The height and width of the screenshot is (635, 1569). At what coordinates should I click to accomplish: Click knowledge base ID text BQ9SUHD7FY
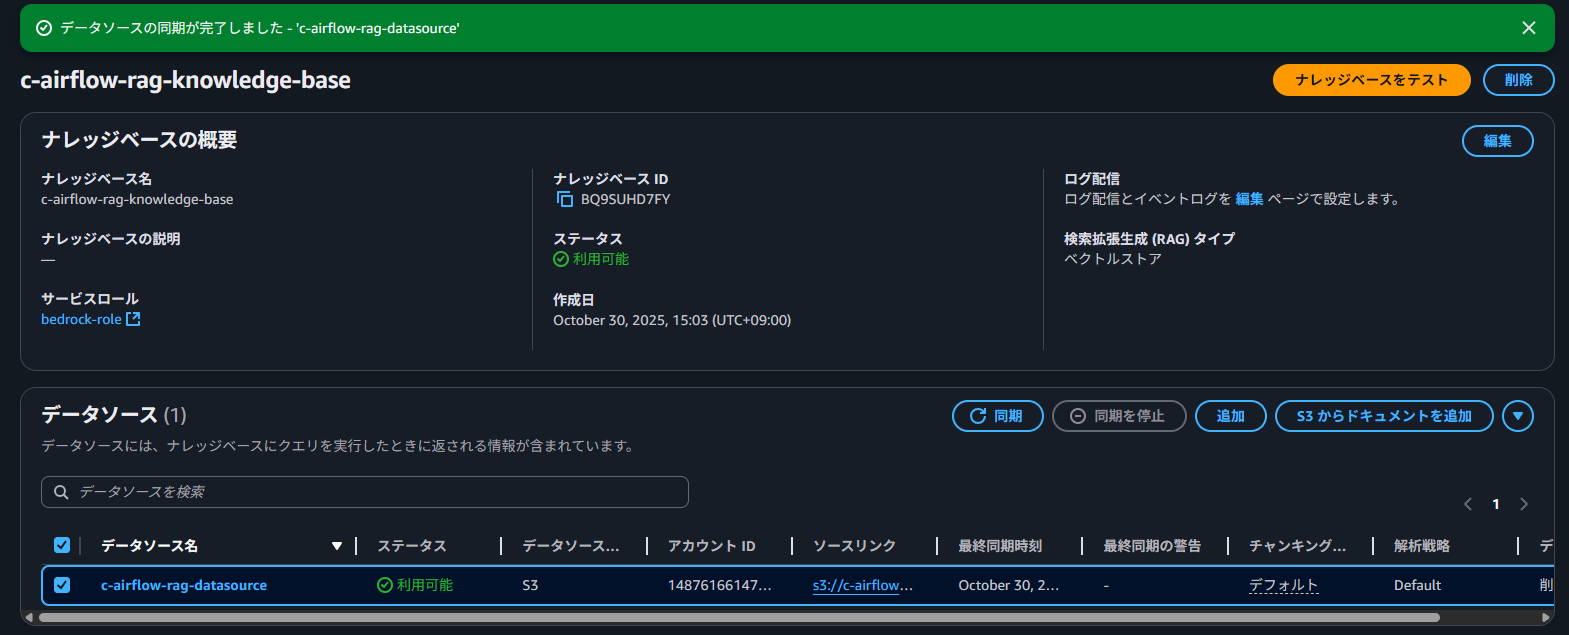[626, 199]
